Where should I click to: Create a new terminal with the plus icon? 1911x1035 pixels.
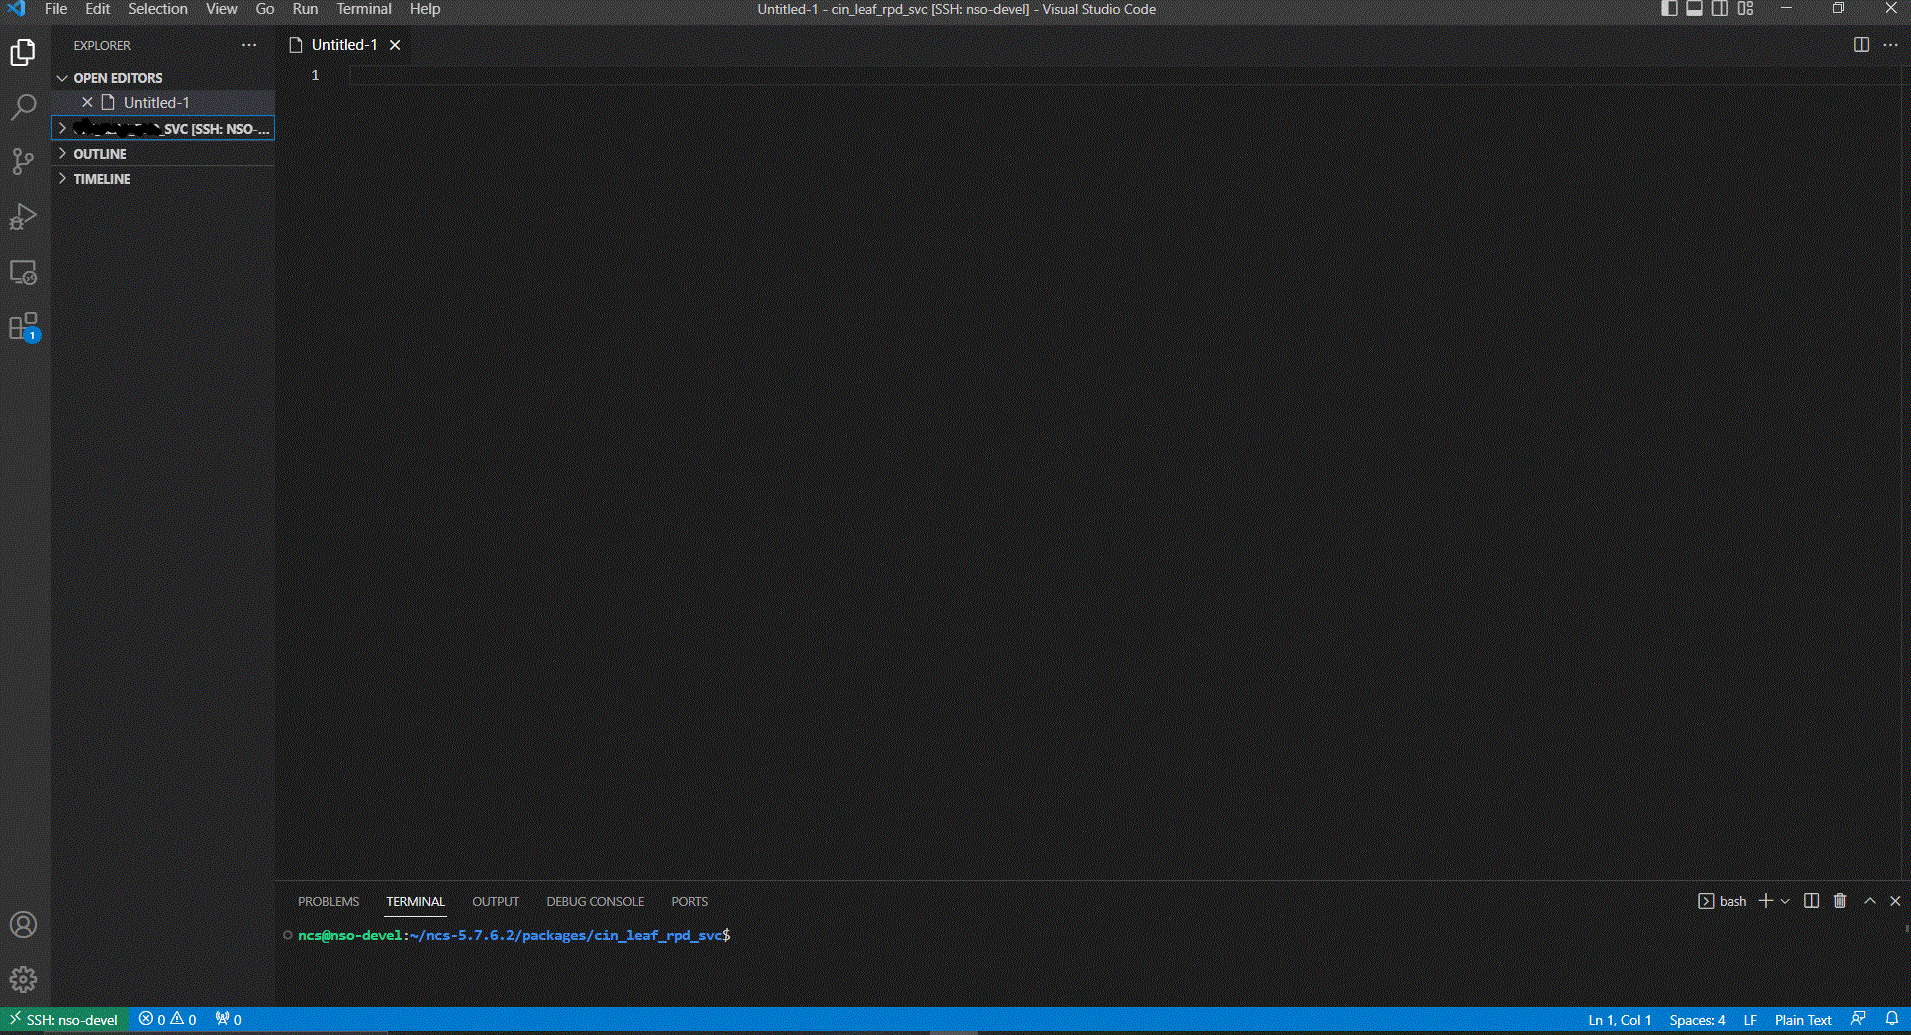(1764, 901)
